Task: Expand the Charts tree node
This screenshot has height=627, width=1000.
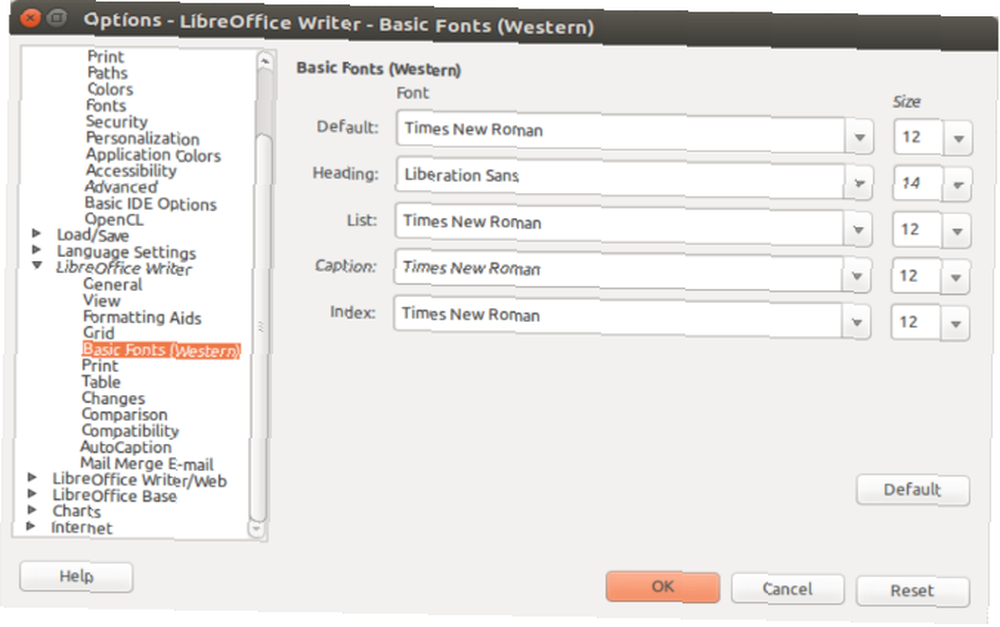Action: (x=32, y=509)
